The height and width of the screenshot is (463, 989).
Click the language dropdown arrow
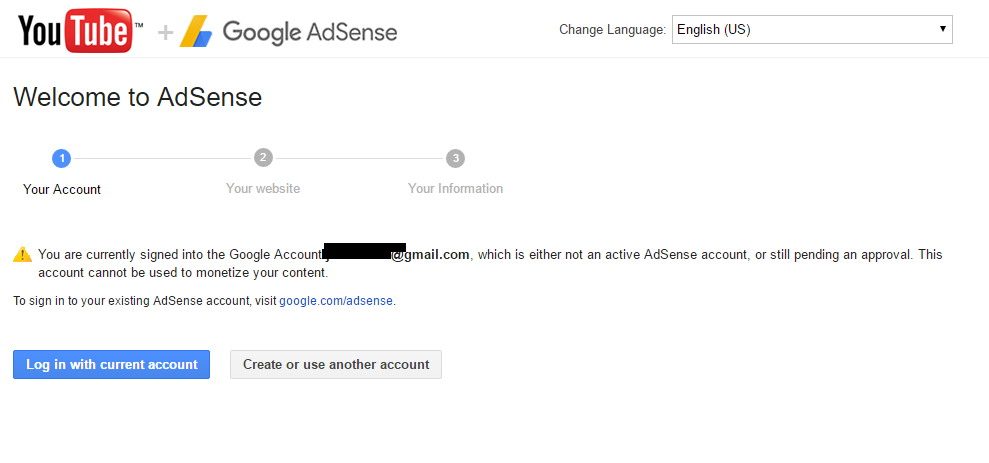click(x=942, y=29)
